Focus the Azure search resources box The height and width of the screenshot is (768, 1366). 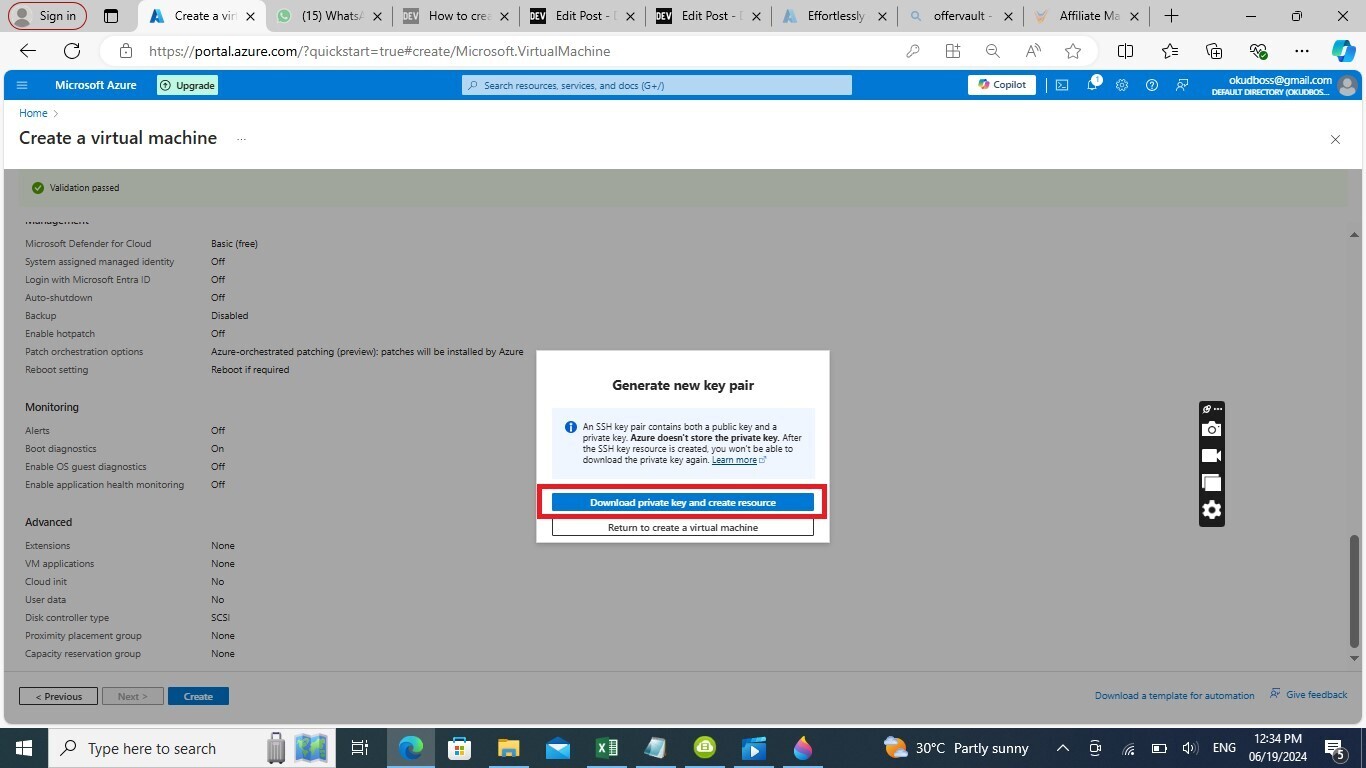click(x=657, y=85)
